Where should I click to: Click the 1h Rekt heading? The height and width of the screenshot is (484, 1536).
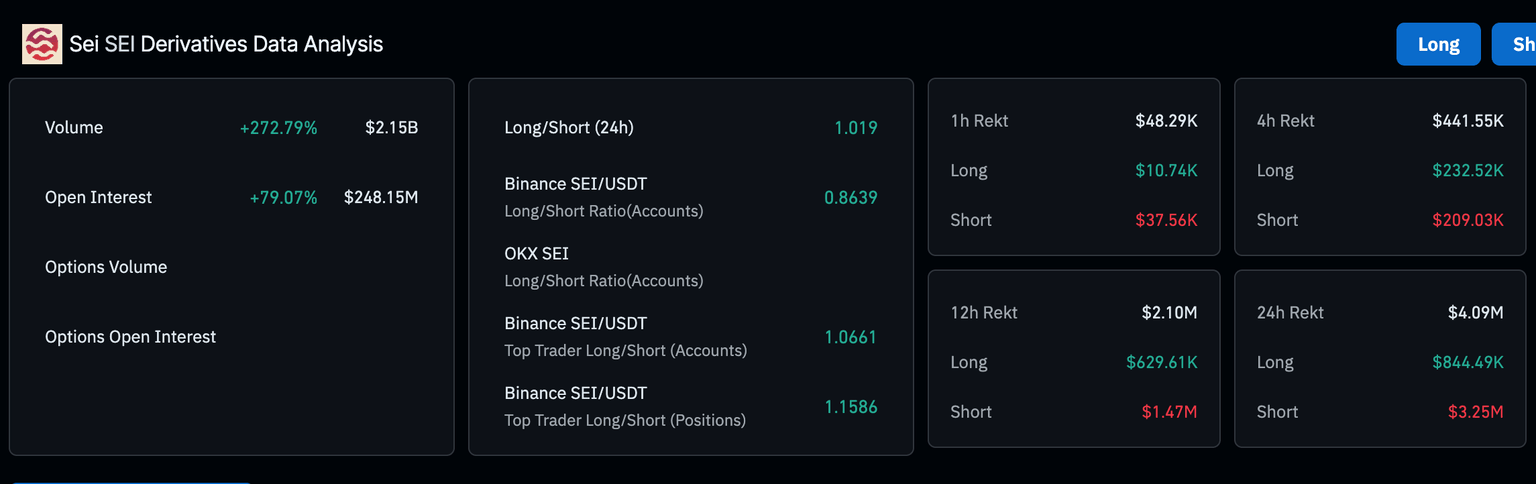979,121
